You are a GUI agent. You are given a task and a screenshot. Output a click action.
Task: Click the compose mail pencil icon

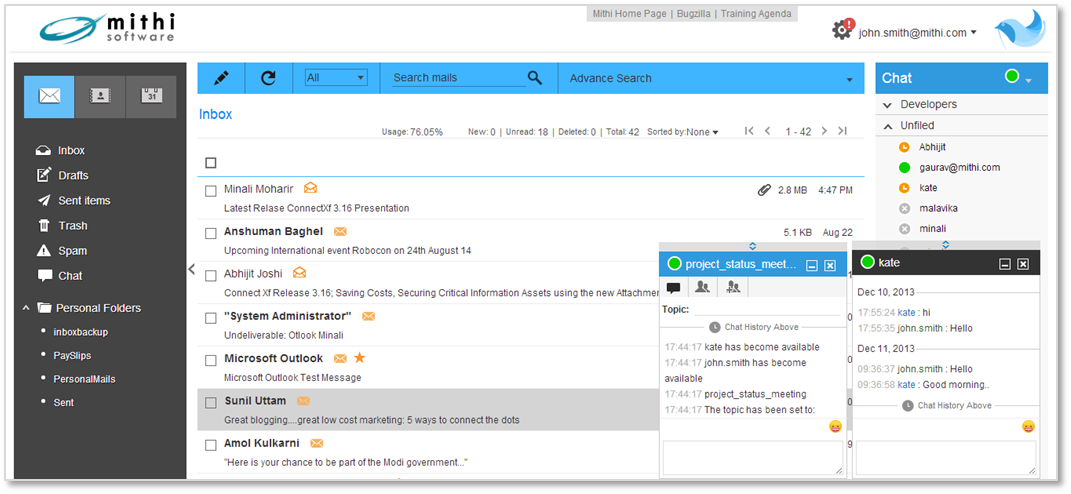click(x=221, y=78)
